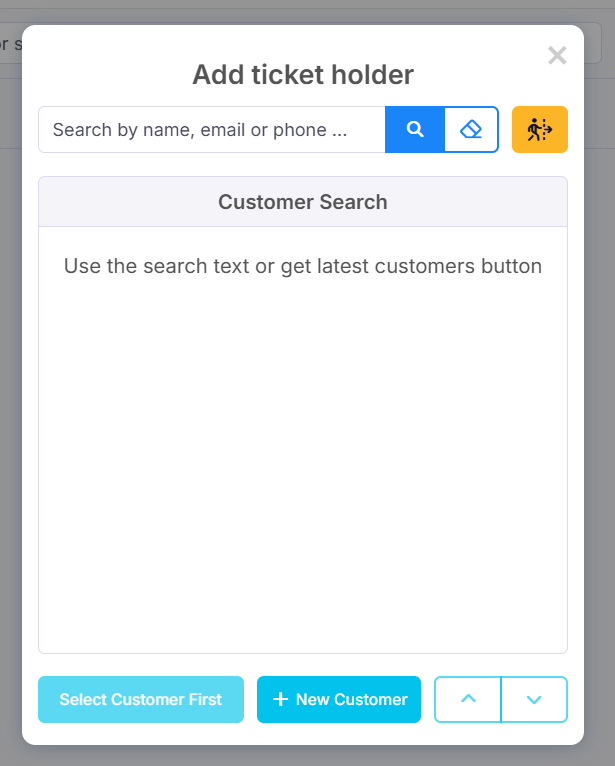Move selection down with the down chevron

pos(534,699)
